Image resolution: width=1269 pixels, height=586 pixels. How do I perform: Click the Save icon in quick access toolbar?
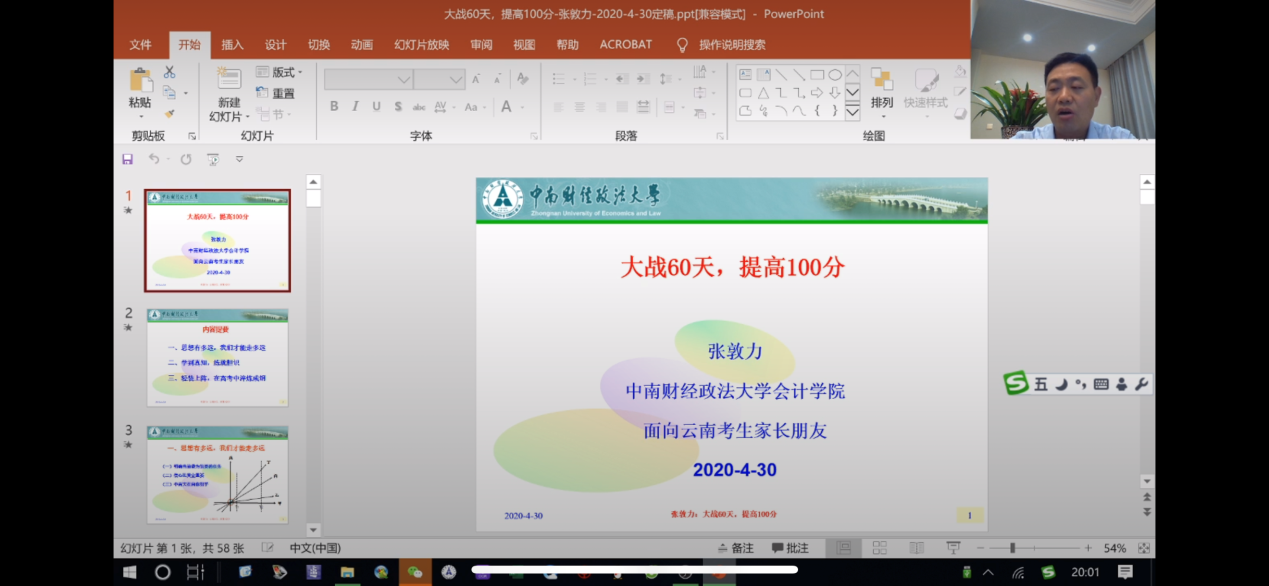point(127,159)
